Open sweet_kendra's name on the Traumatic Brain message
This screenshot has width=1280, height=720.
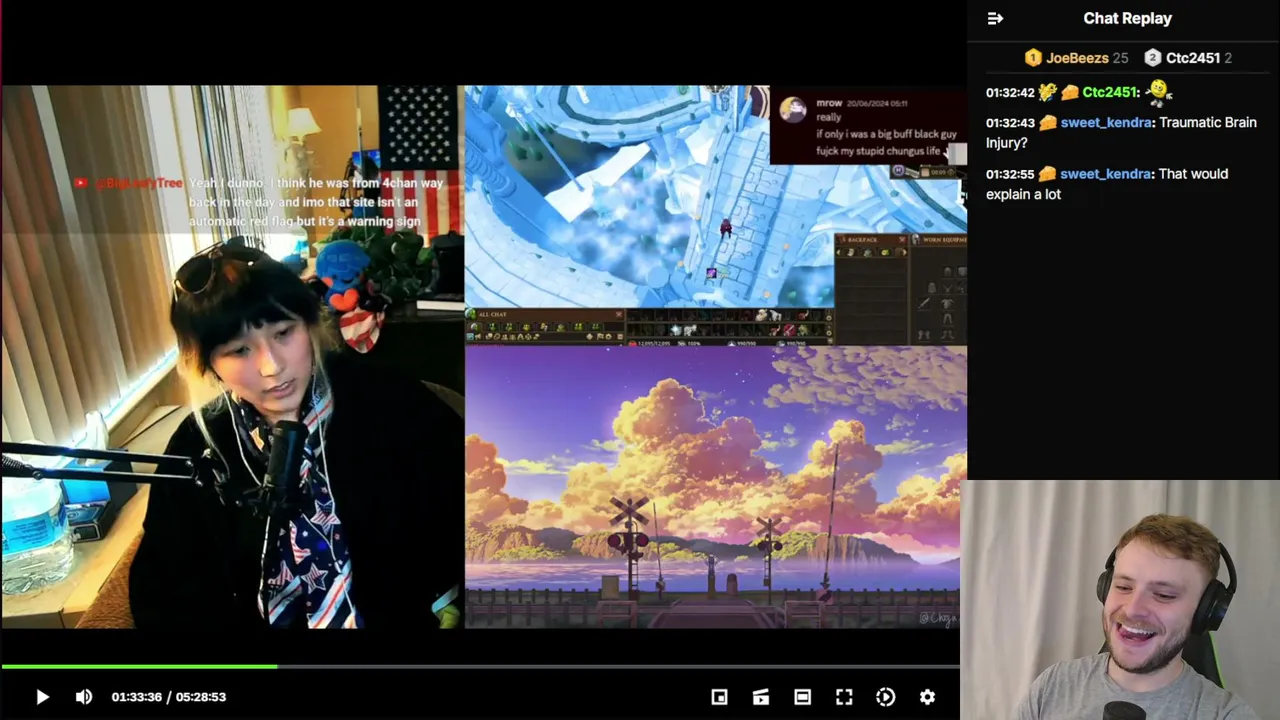1105,123
